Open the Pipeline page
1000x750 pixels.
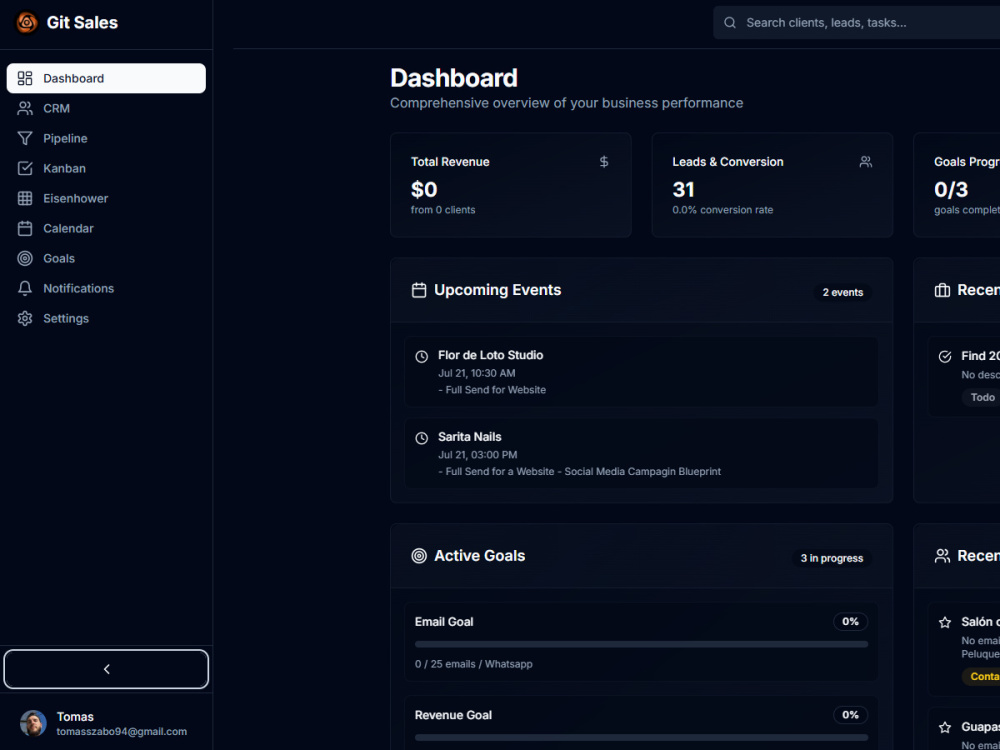pos(106,138)
